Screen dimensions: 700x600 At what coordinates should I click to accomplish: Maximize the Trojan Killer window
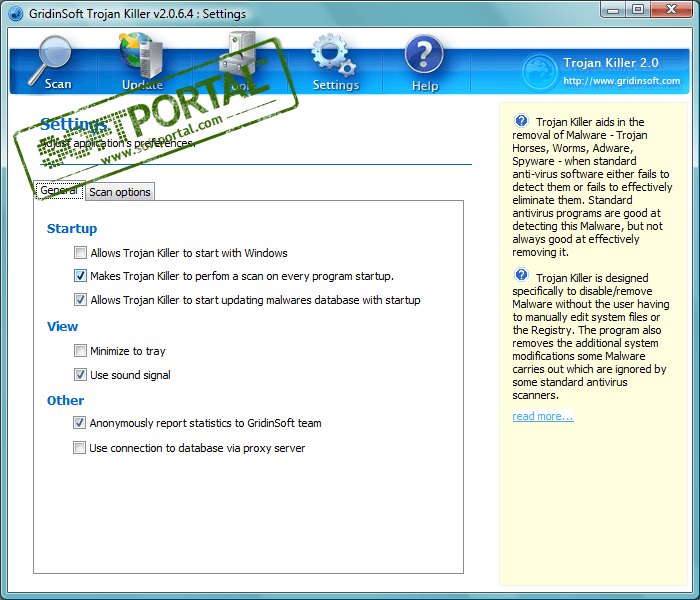click(x=638, y=9)
